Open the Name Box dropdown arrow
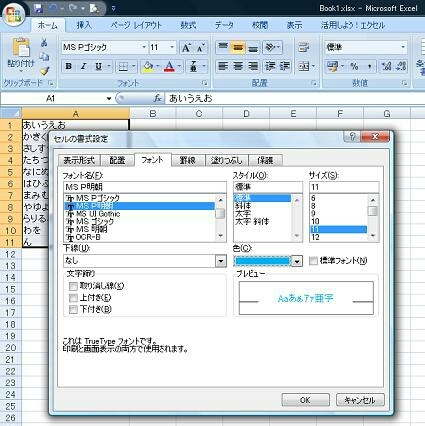 point(109,98)
